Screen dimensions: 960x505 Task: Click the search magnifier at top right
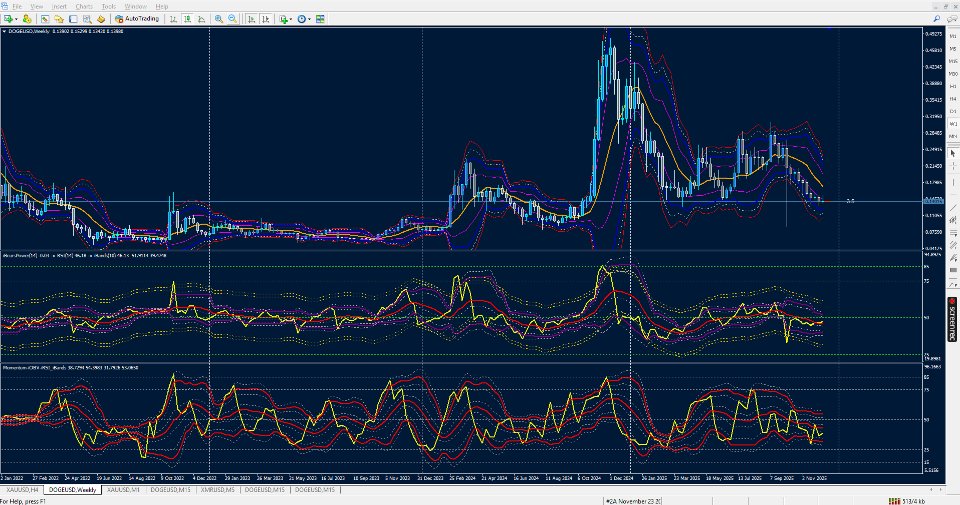click(937, 18)
